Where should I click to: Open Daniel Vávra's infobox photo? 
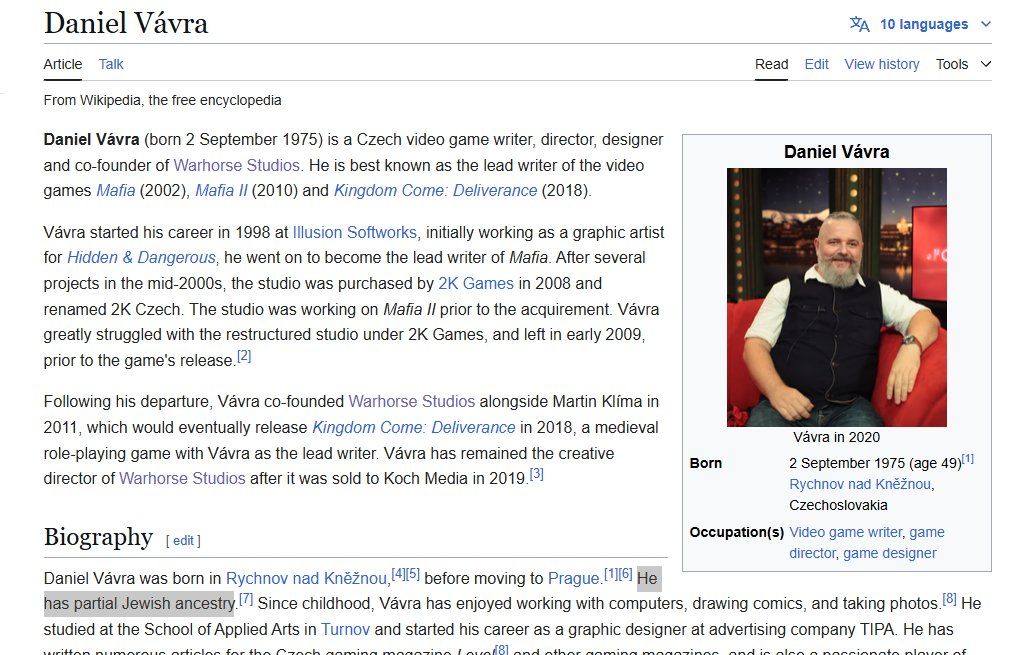[836, 297]
